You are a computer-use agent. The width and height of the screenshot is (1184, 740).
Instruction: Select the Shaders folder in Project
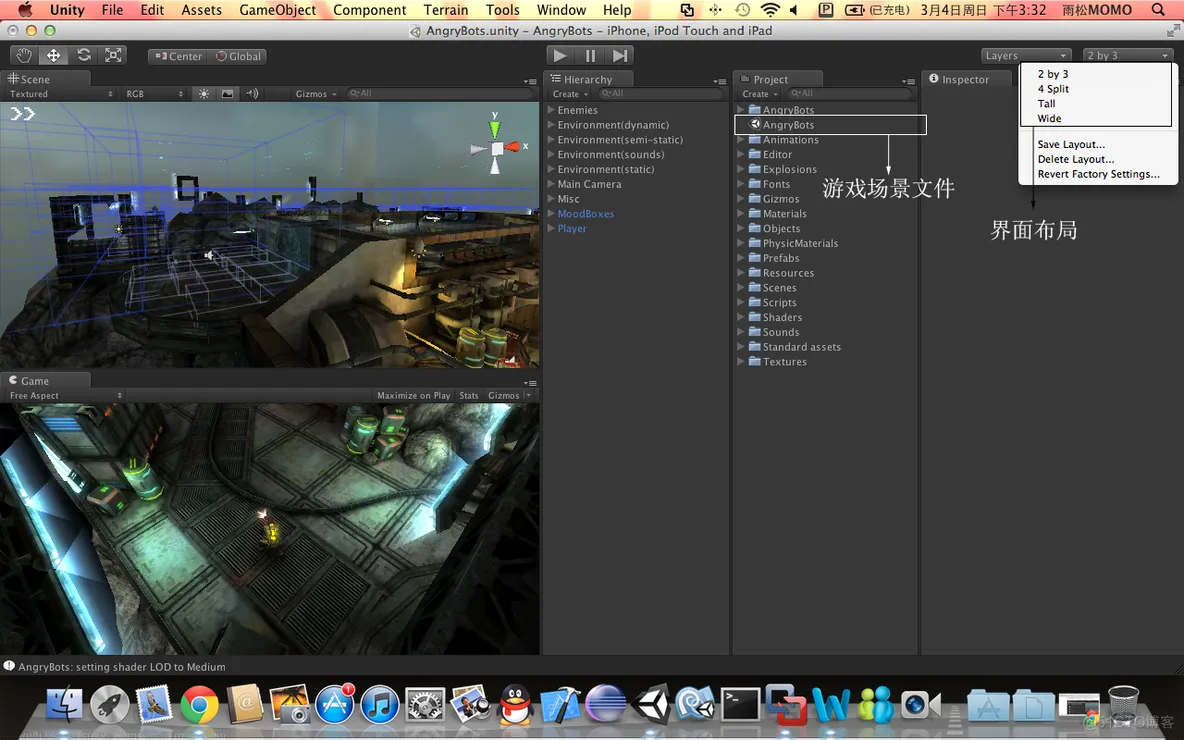[782, 317]
